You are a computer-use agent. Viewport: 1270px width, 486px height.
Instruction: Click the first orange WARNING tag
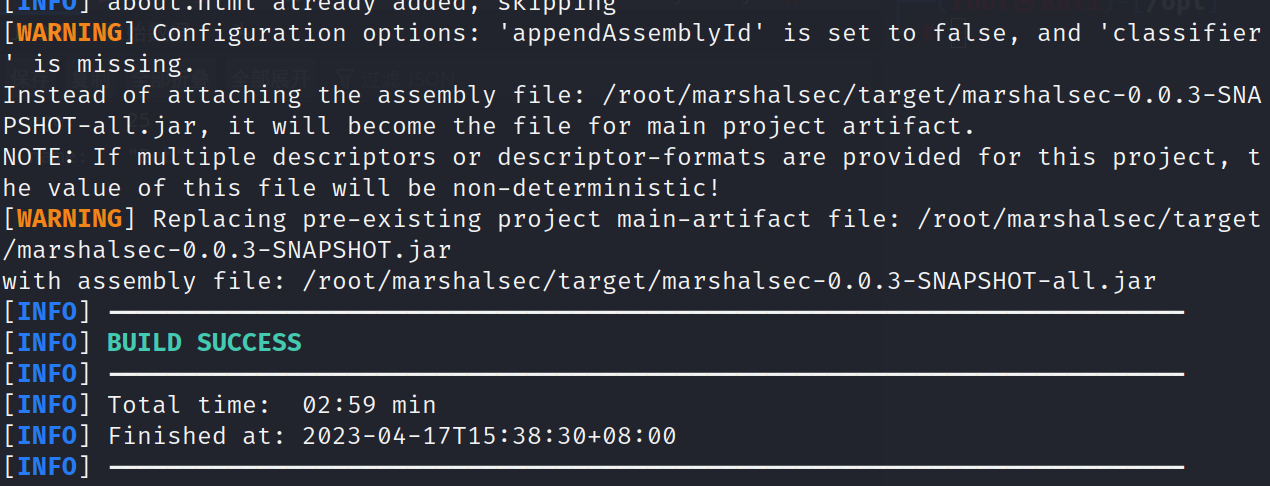[69, 33]
